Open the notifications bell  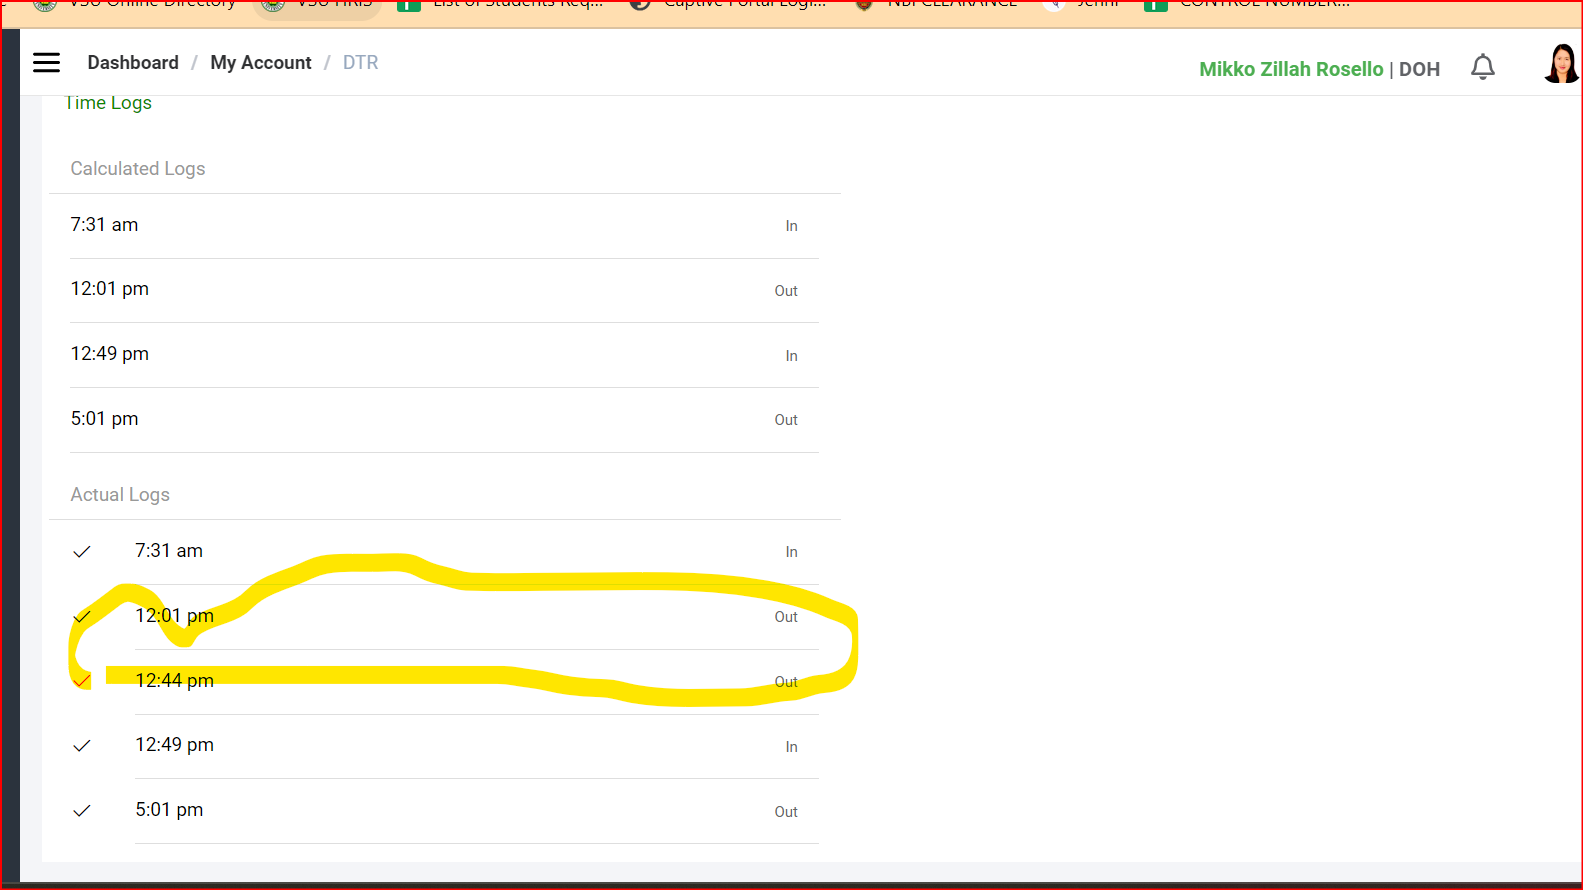click(x=1482, y=67)
